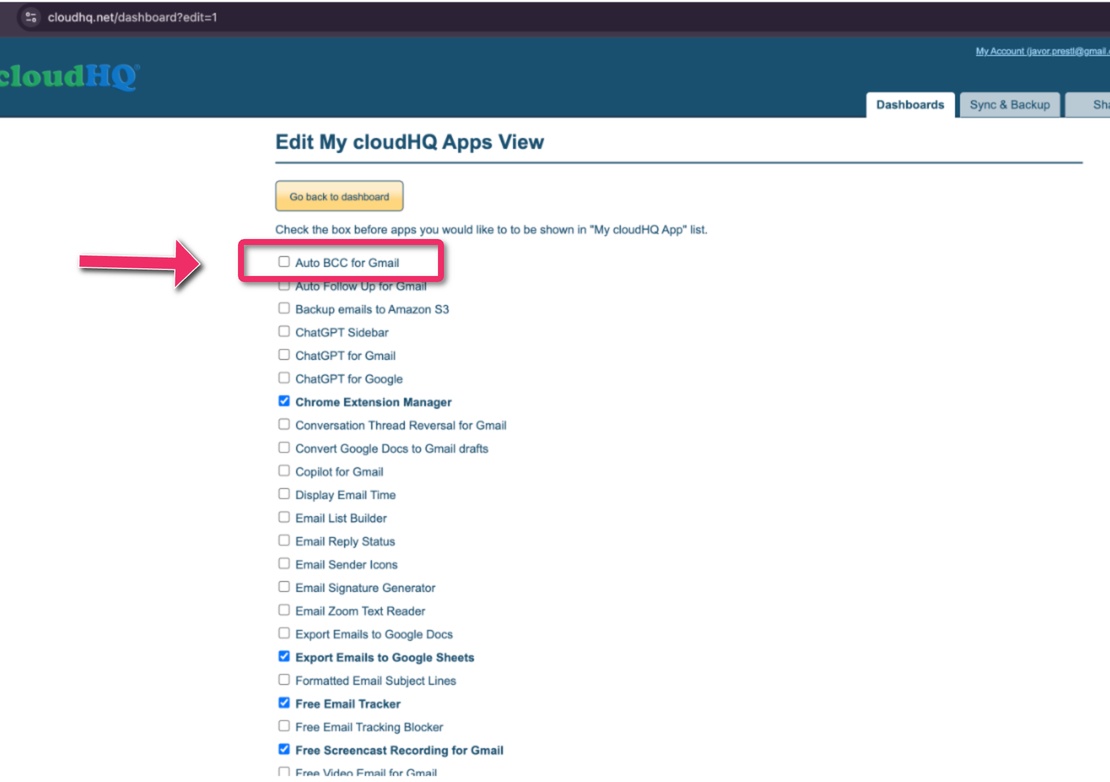Uncheck Free Screencast Recording for Gmail box
Image resolution: width=1110 pixels, height=782 pixels.
(x=284, y=749)
